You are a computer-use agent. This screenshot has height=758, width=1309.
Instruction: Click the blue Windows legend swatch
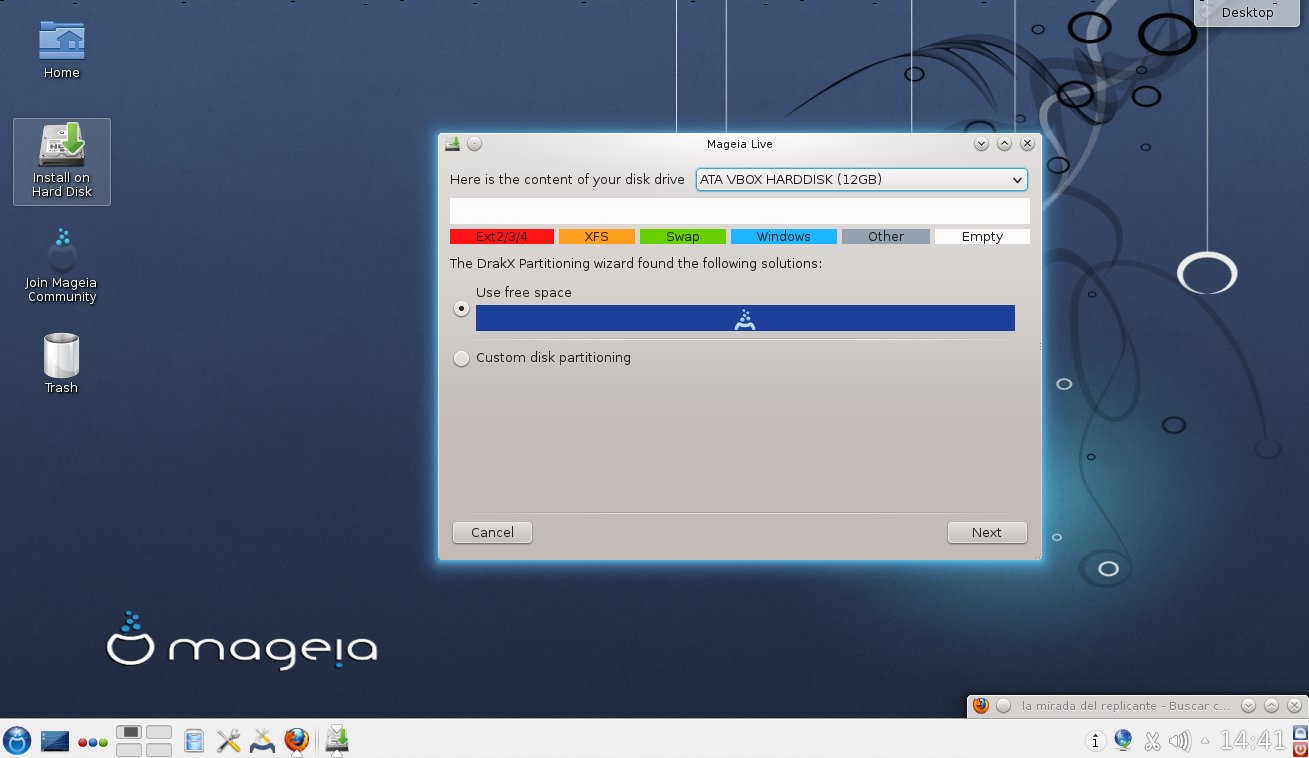pyautogui.click(x=784, y=237)
